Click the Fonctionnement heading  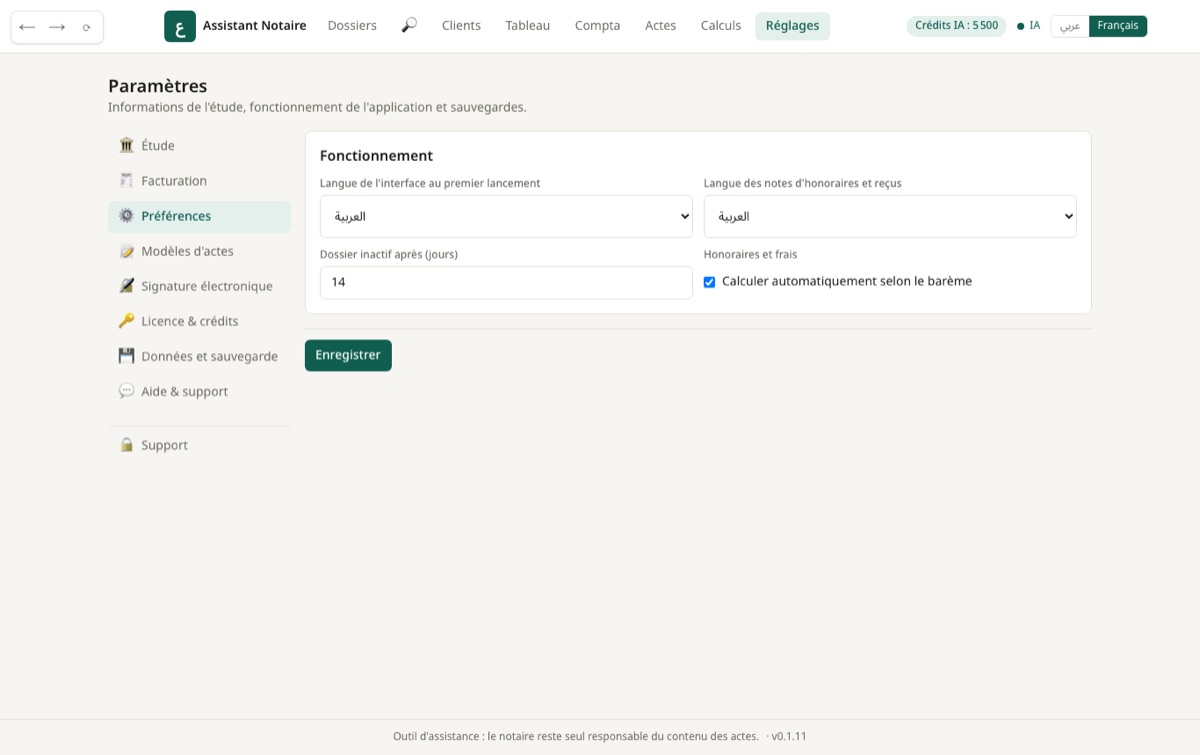pos(376,156)
